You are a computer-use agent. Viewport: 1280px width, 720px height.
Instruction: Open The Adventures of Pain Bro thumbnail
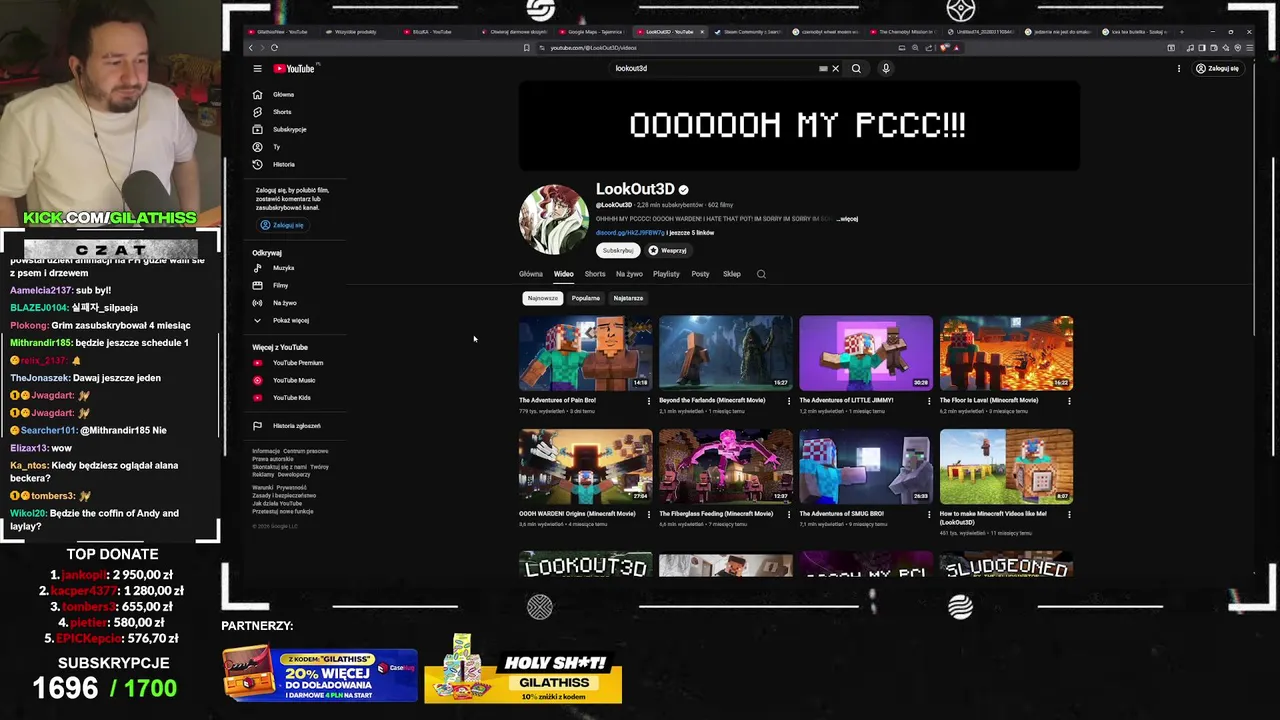point(586,353)
